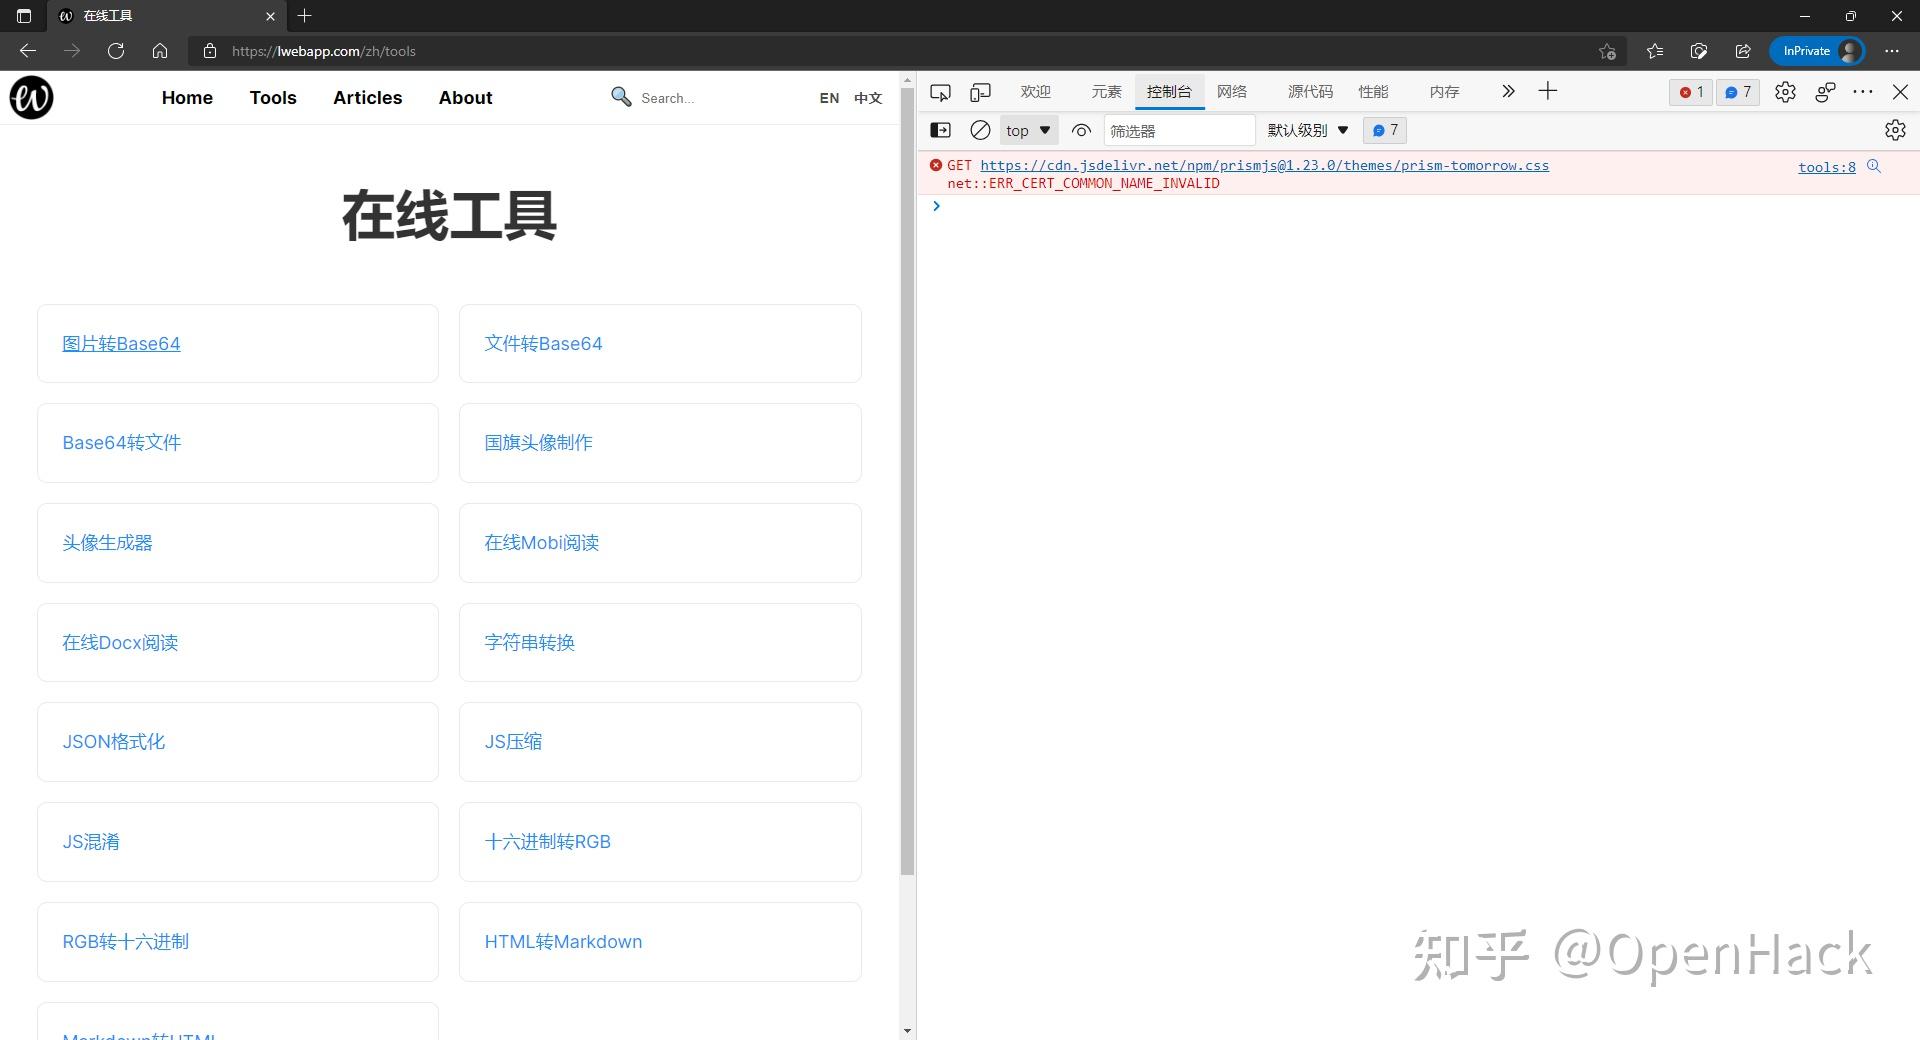Refresh the current page
This screenshot has height=1040, width=1920.
[116, 51]
